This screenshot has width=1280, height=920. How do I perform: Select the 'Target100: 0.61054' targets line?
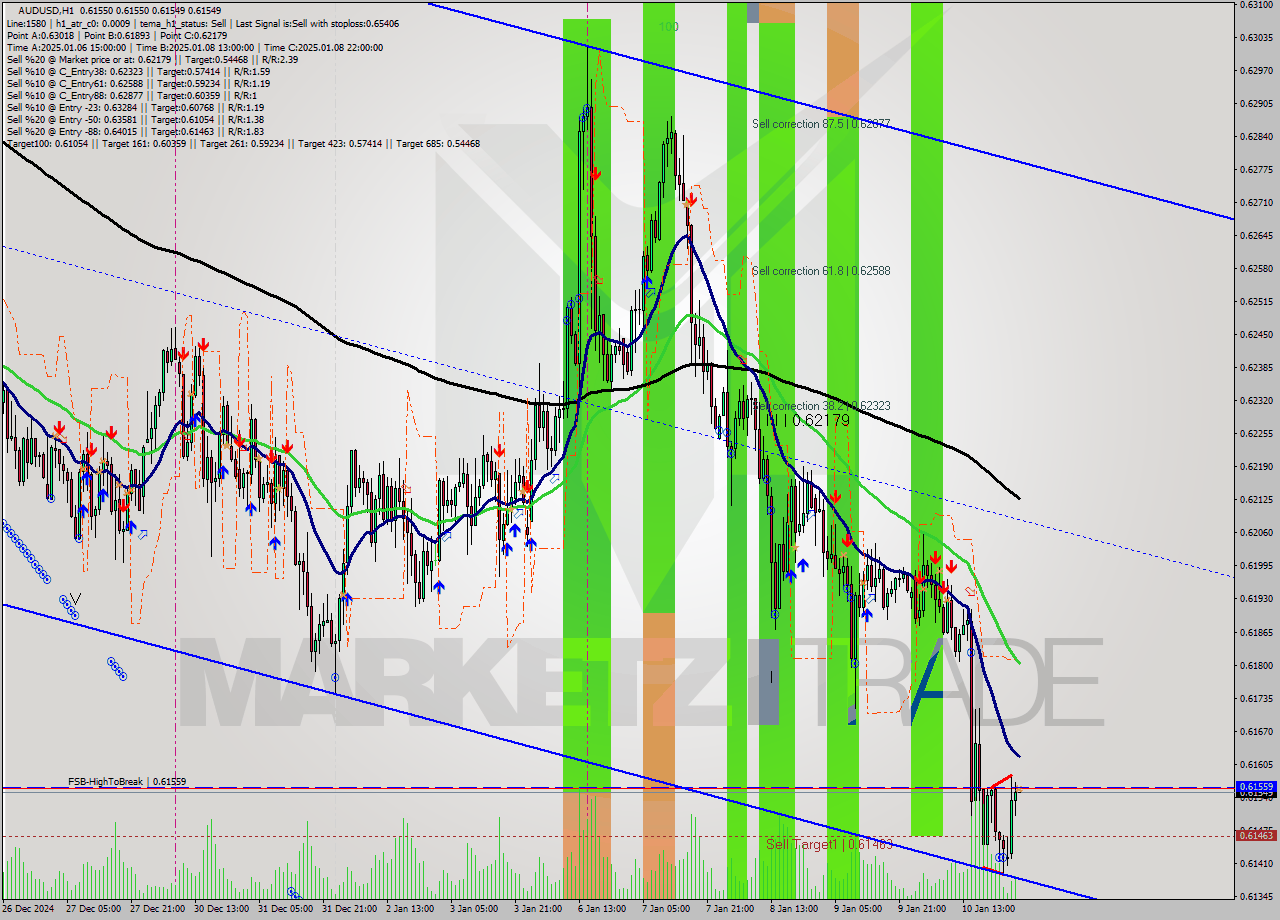point(243,143)
